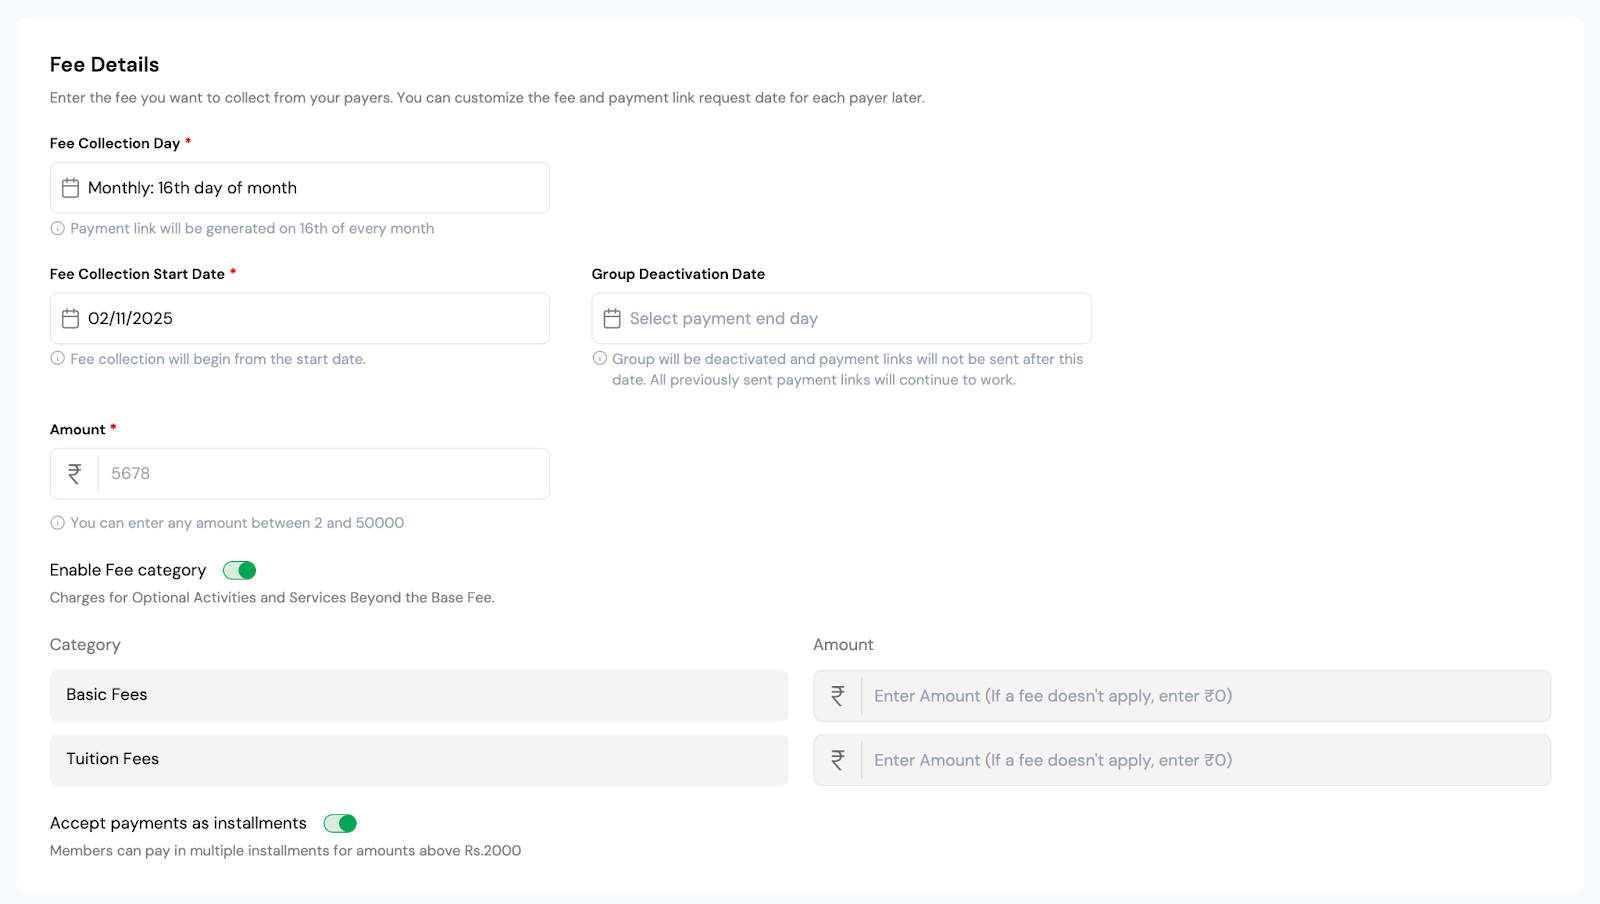Click info icon beside payment link generation note
Image resolution: width=1600 pixels, height=904 pixels.
58,228
